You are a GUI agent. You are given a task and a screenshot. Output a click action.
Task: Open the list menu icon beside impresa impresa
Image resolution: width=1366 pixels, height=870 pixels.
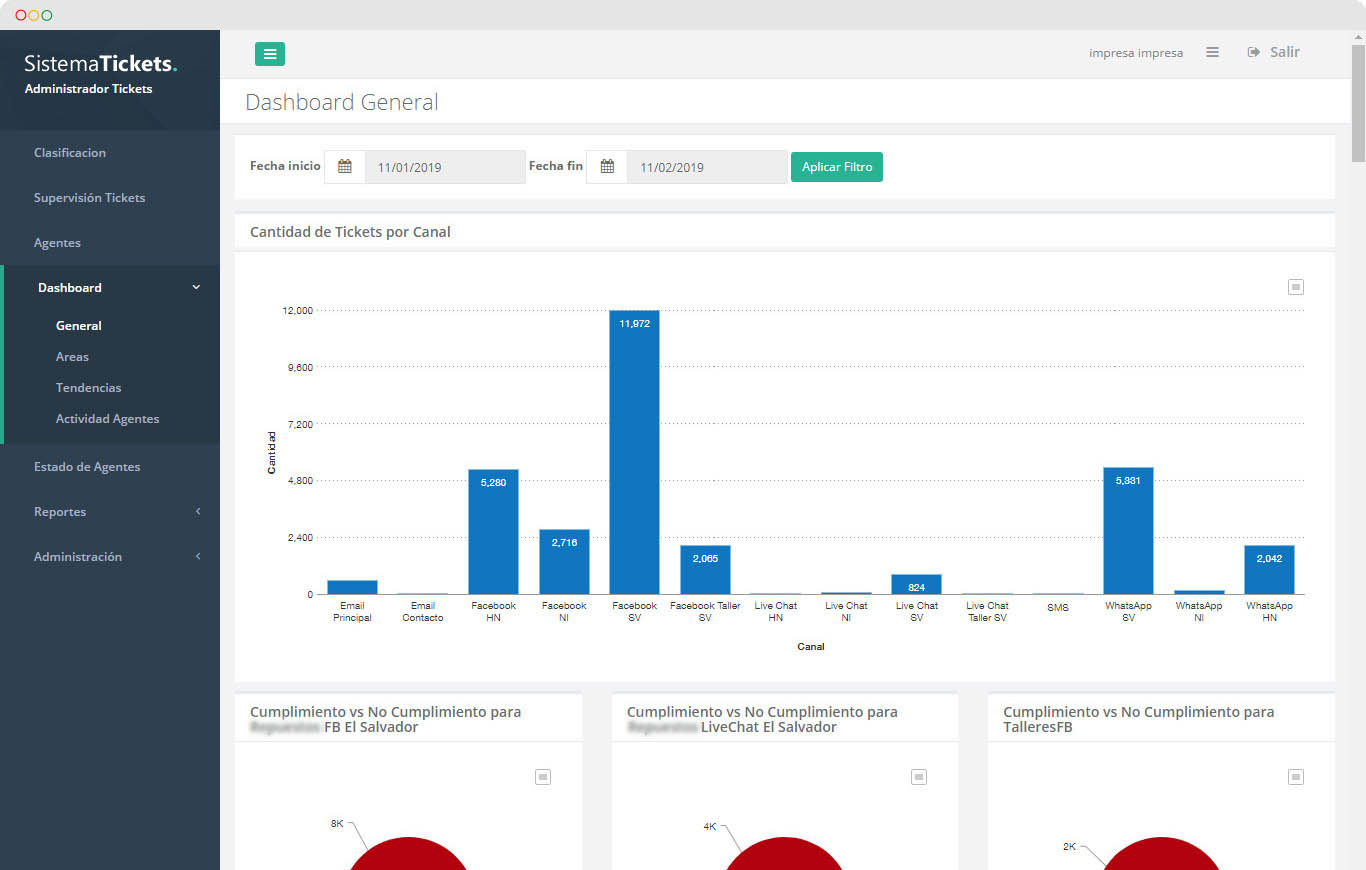pos(1212,52)
